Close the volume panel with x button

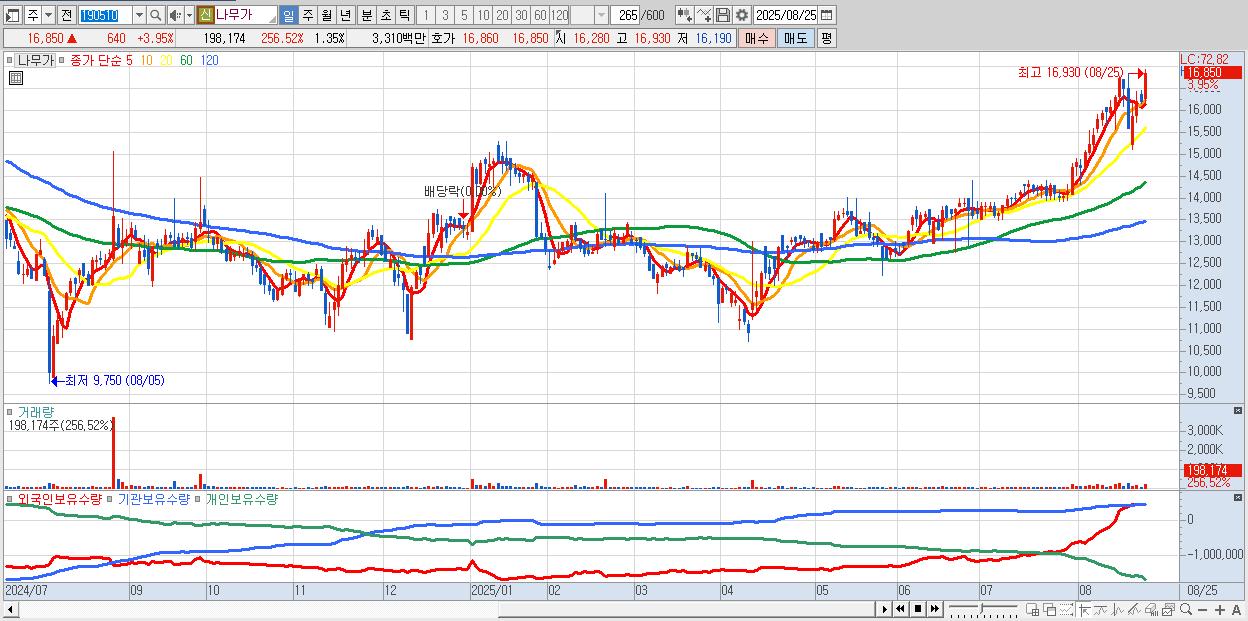1239,410
